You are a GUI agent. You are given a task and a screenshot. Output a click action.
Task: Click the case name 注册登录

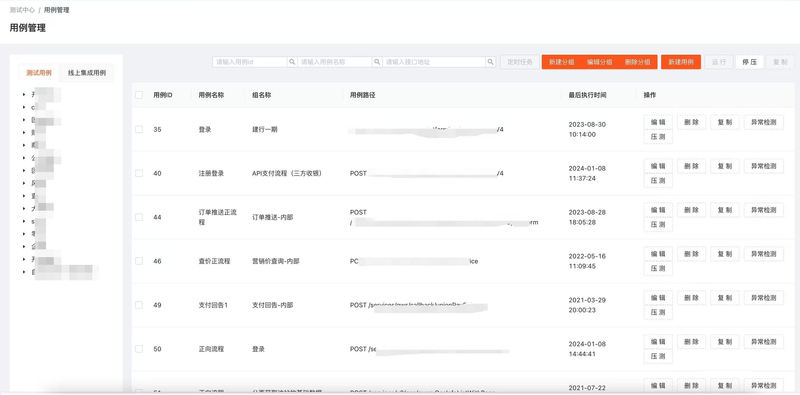point(211,174)
